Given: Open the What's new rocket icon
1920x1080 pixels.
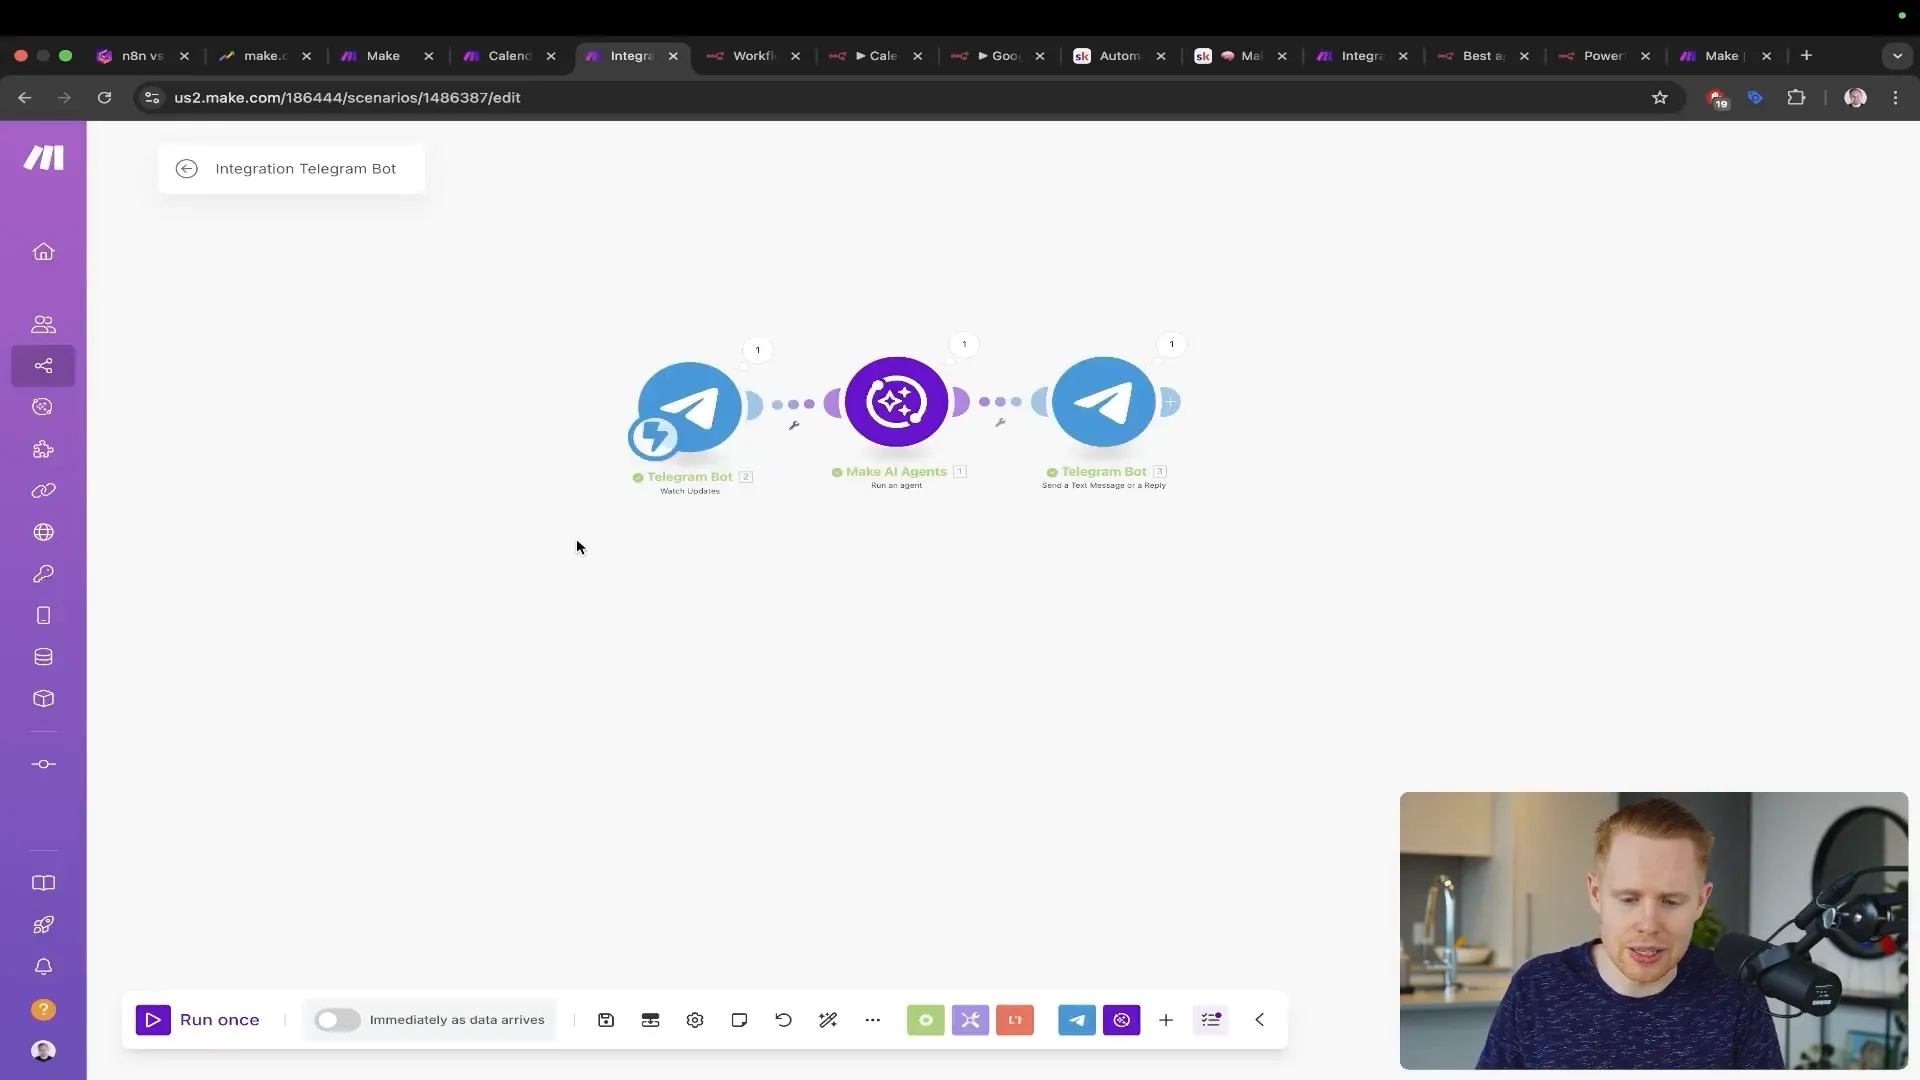Looking at the screenshot, I should point(43,925).
